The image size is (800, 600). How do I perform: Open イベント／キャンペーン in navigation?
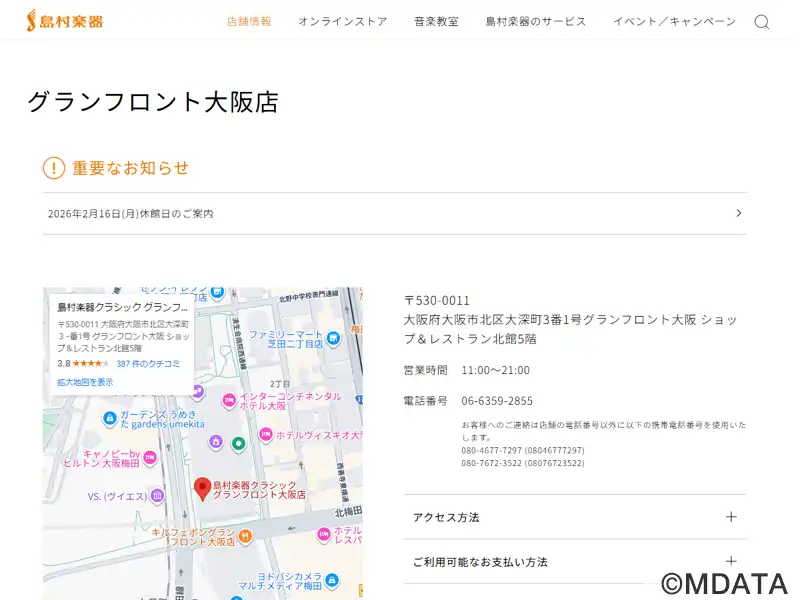674,21
